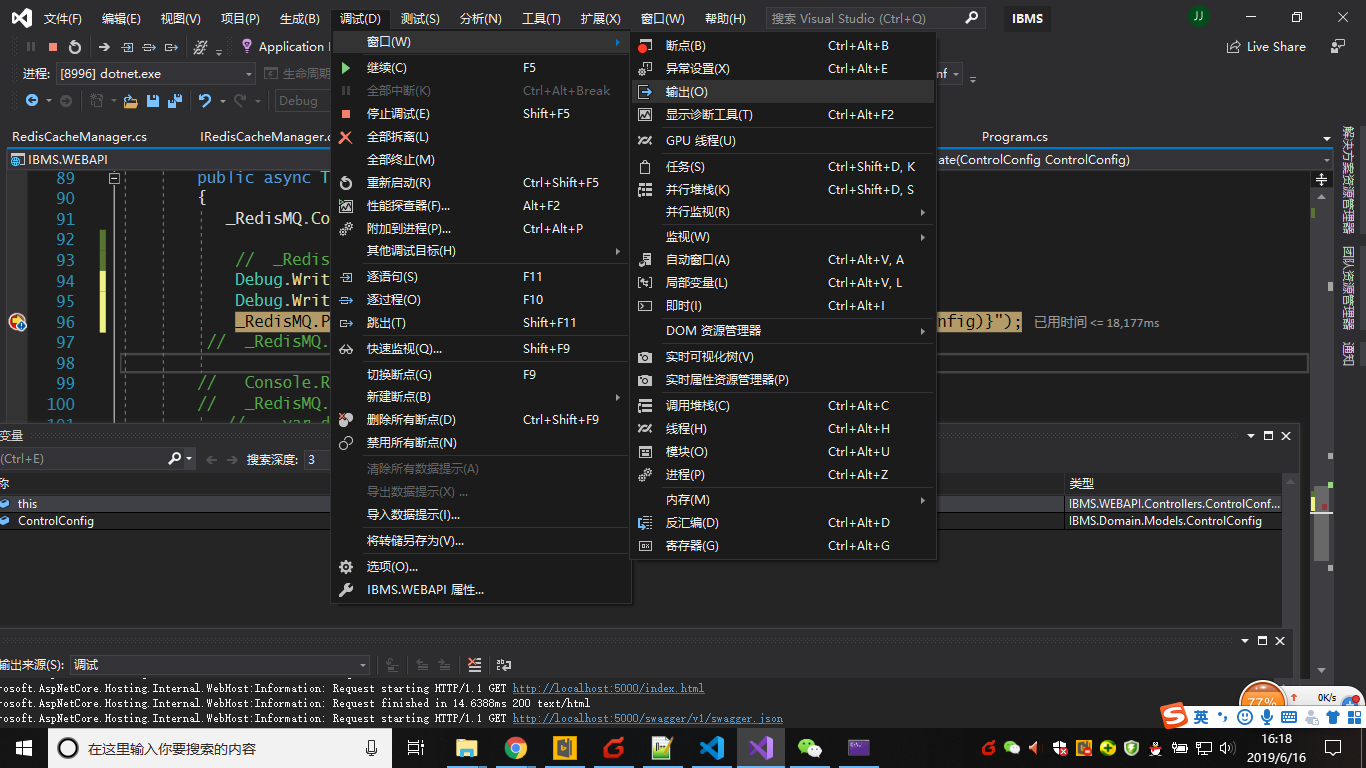Open the output source dropdown
The height and width of the screenshot is (768, 1366).
pos(220,665)
